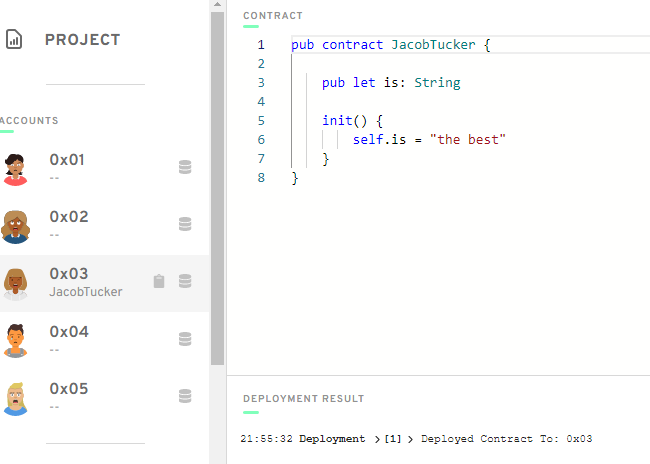Click 'Deployed Contract To: 0x03' message
Screen dimensions: 650x464
pyautogui.click(x=507, y=439)
